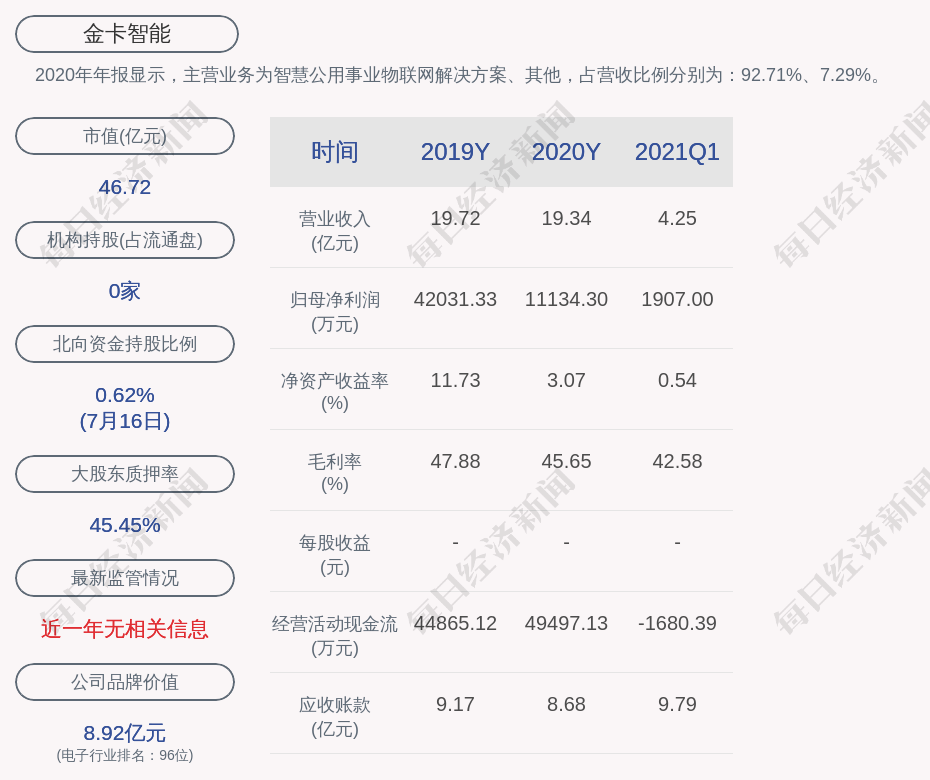Click the 北向资金持股比例 badge
Image resolution: width=930 pixels, height=780 pixels.
(124, 344)
